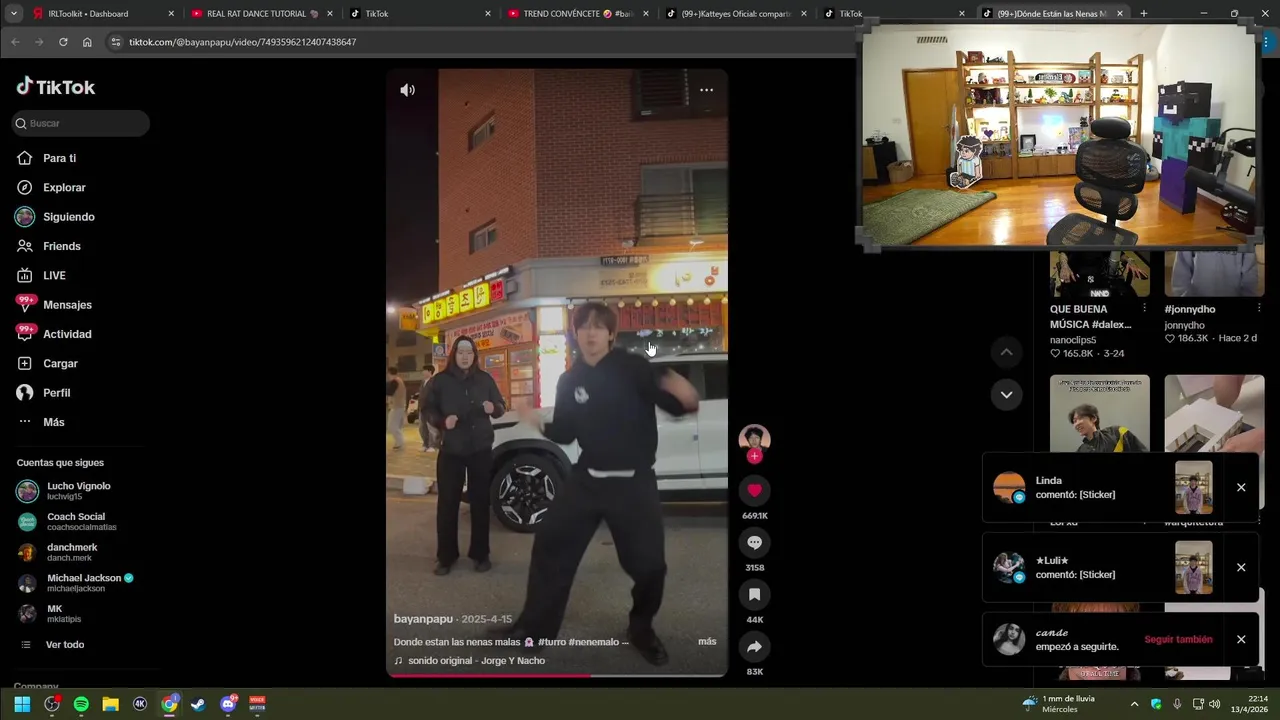Open thumbnail in Linda's notification
1280x720 pixels.
click(x=1194, y=488)
